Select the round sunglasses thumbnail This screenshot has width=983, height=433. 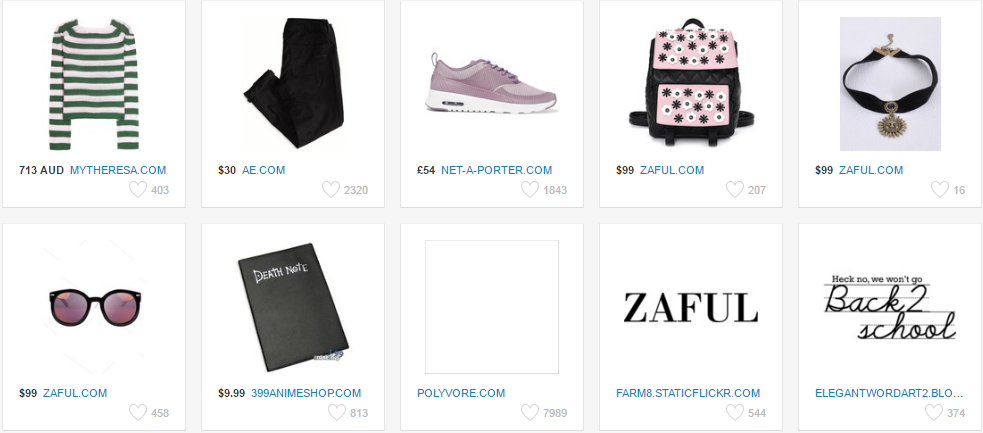(x=94, y=307)
